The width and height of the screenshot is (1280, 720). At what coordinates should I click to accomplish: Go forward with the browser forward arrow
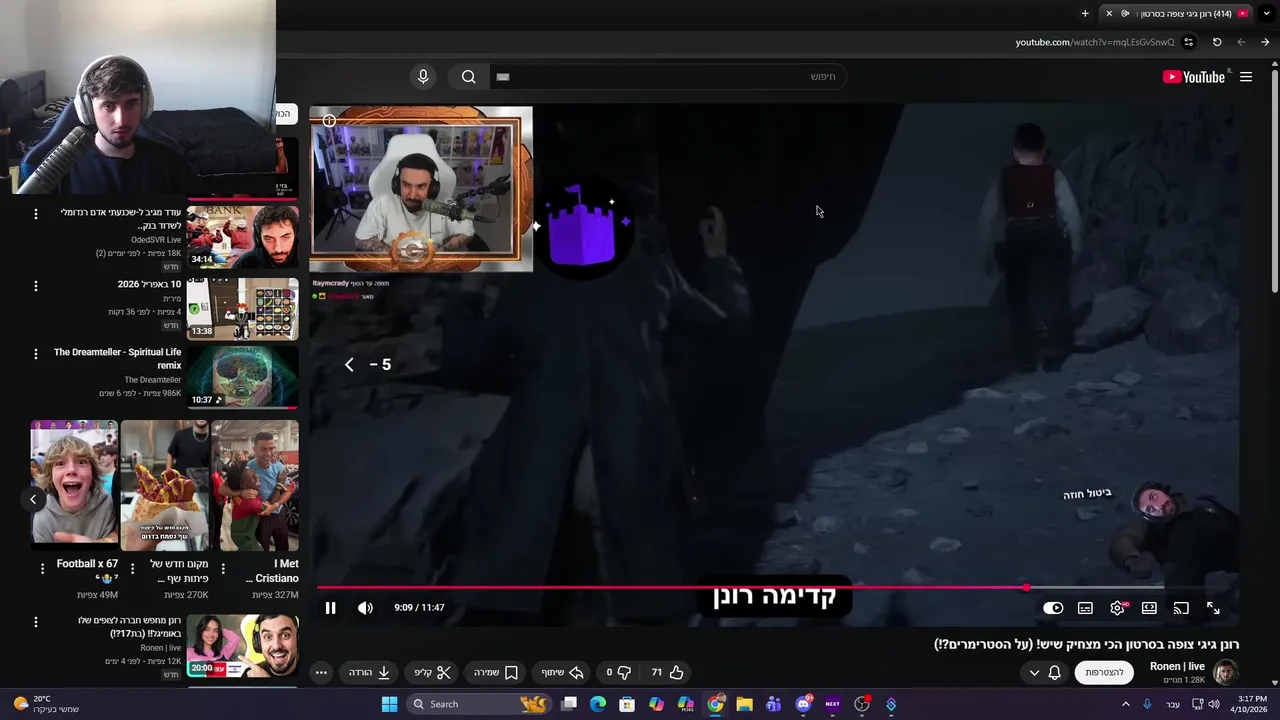(1241, 42)
